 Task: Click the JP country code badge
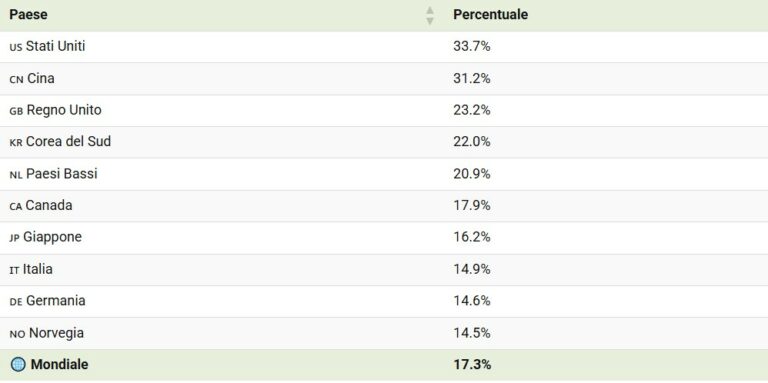(14, 239)
